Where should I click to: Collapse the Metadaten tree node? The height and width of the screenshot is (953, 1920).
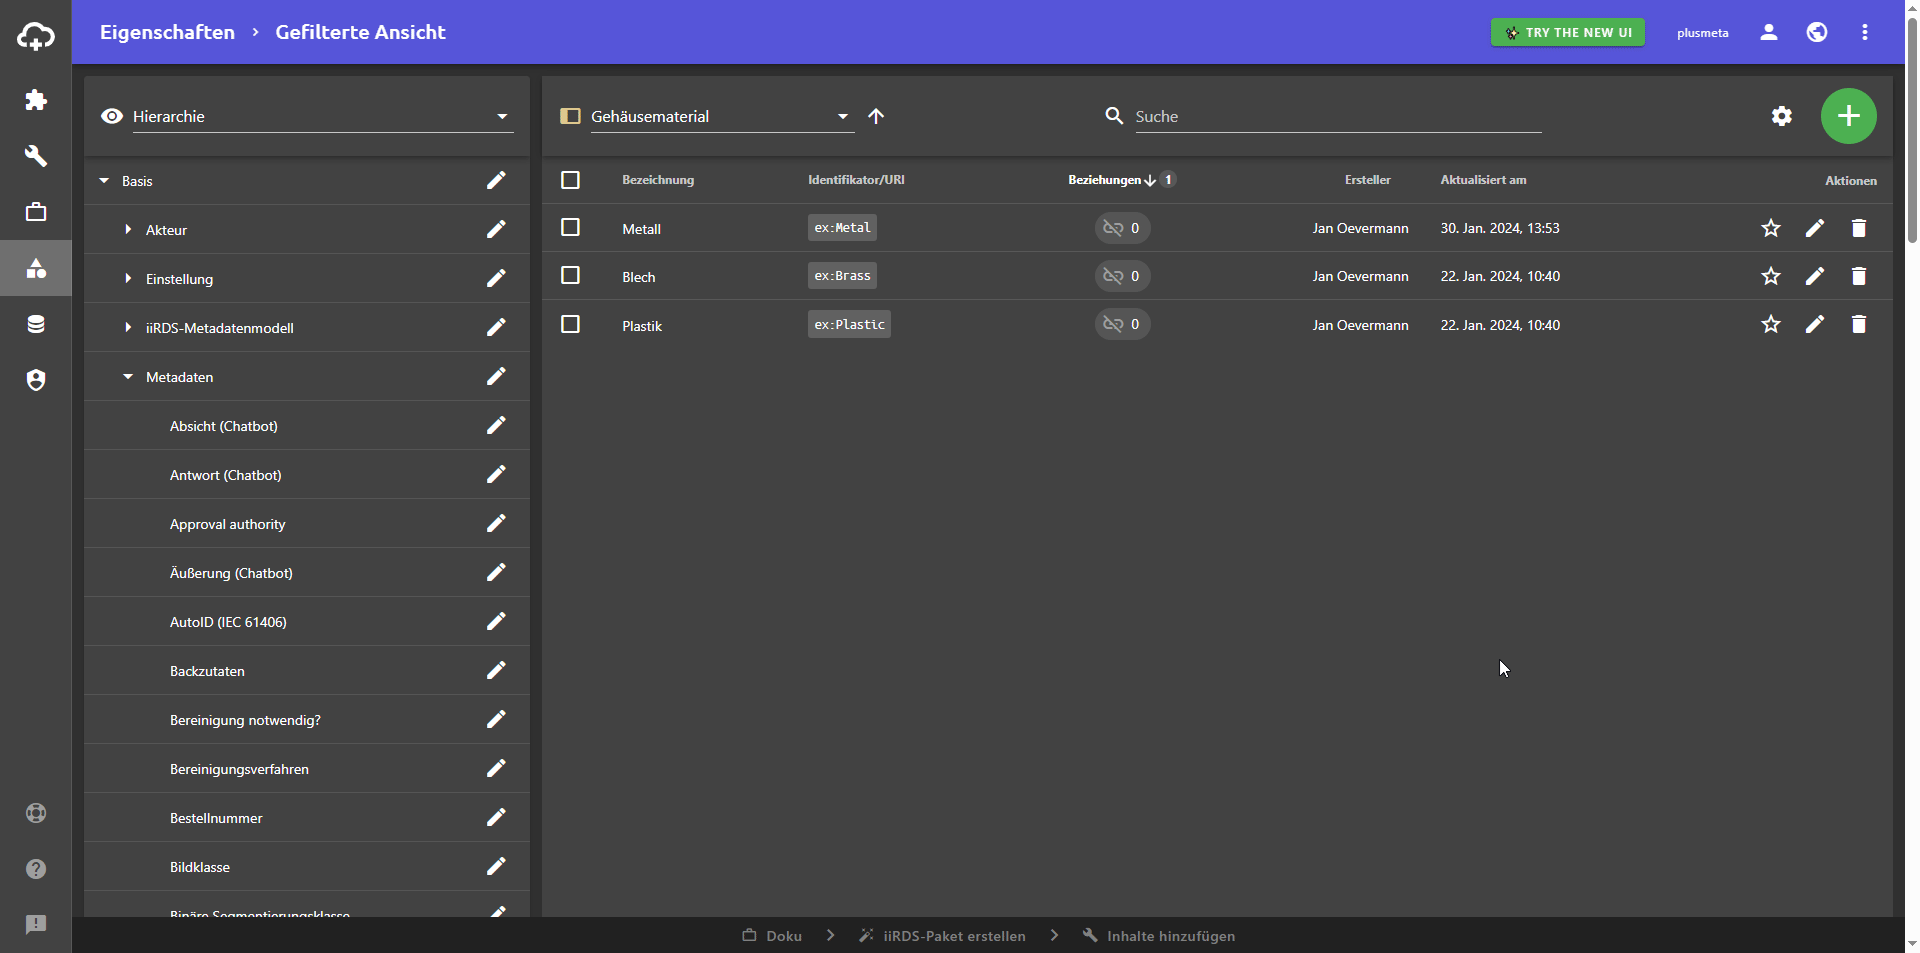[x=128, y=377]
